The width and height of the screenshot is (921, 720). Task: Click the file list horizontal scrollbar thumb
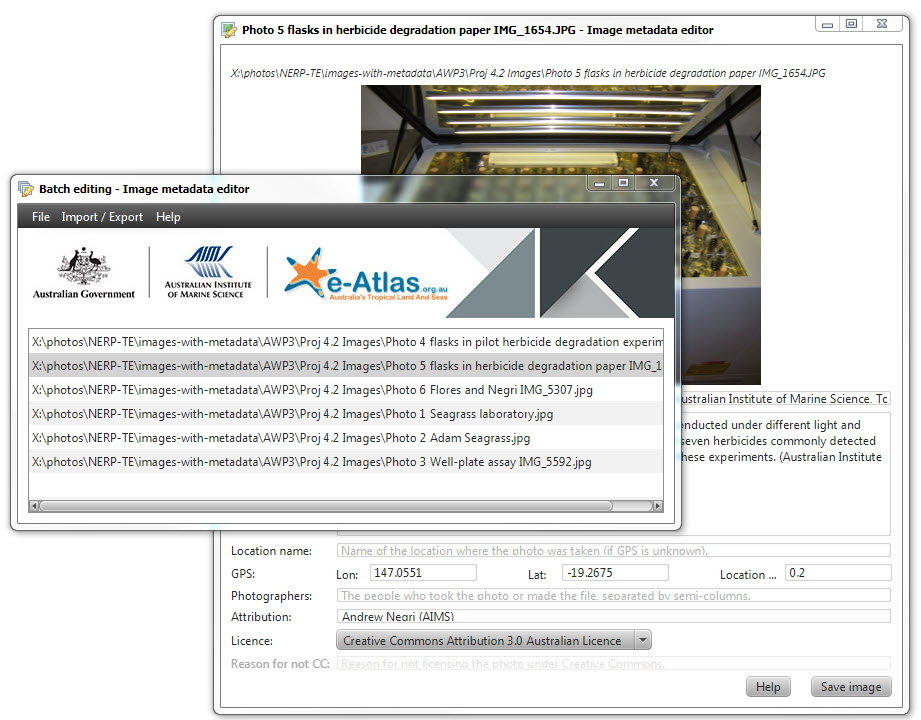pyautogui.click(x=326, y=506)
